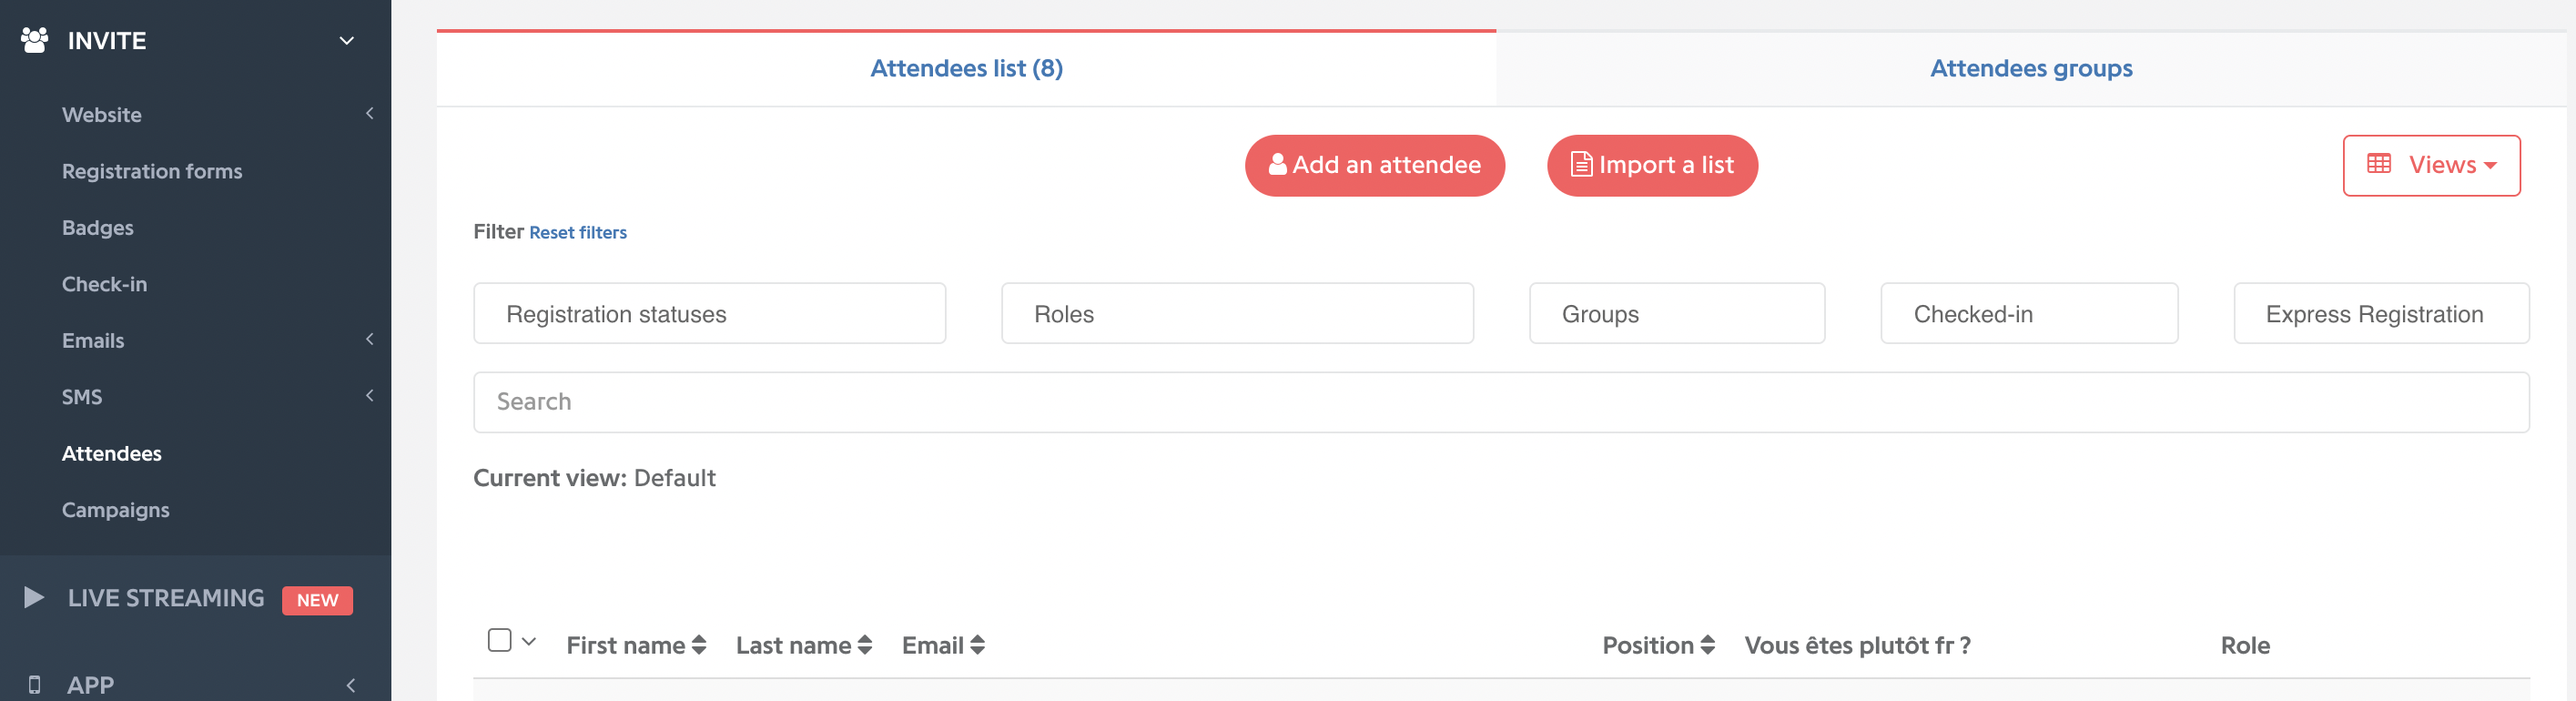Click into the Search attendees field
The width and height of the screenshot is (2576, 701).
click(1501, 402)
